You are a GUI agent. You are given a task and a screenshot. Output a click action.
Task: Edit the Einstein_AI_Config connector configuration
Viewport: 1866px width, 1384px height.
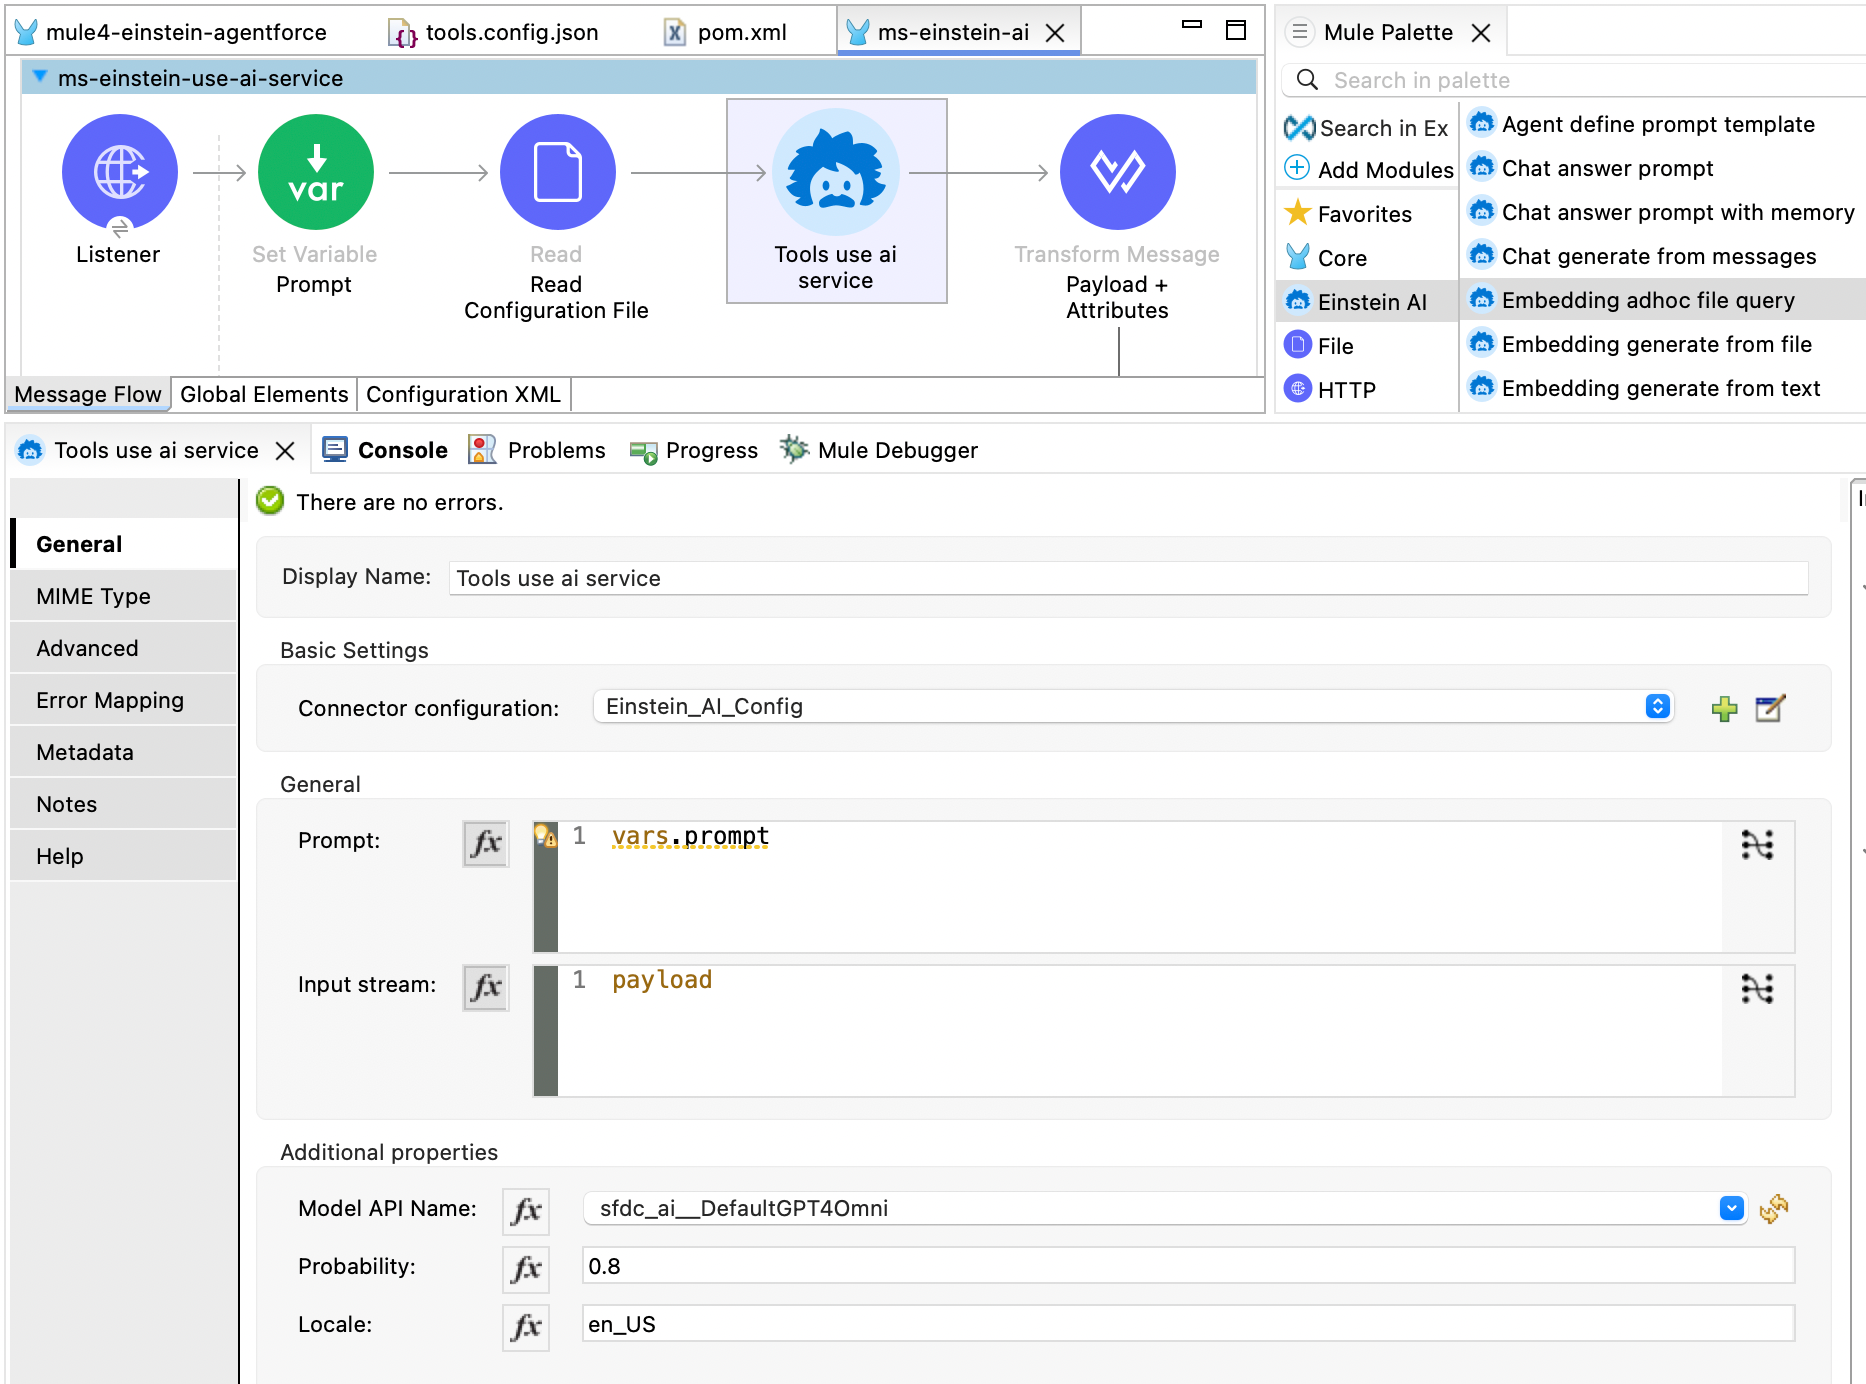coord(1770,708)
